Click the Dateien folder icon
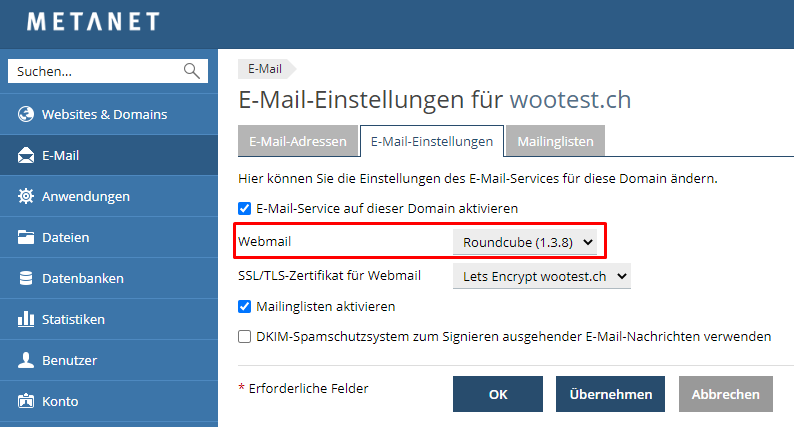Image resolution: width=794 pixels, height=427 pixels. [x=26, y=237]
